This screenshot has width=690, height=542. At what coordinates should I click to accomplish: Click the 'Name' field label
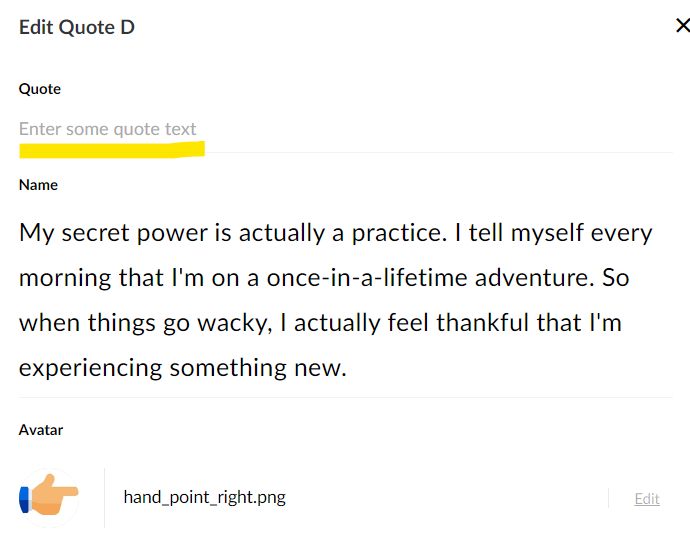[38, 185]
